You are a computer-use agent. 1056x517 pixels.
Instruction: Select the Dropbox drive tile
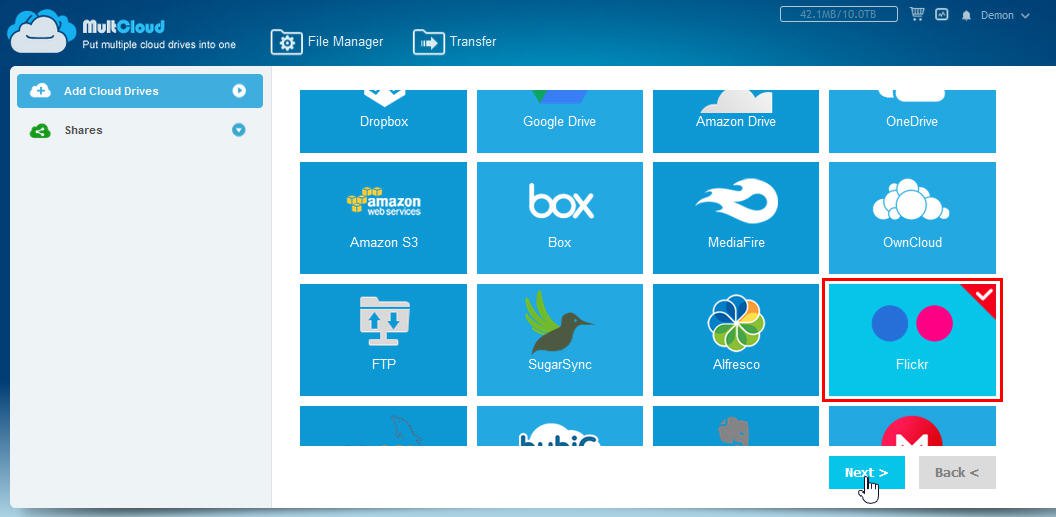[x=383, y=121]
